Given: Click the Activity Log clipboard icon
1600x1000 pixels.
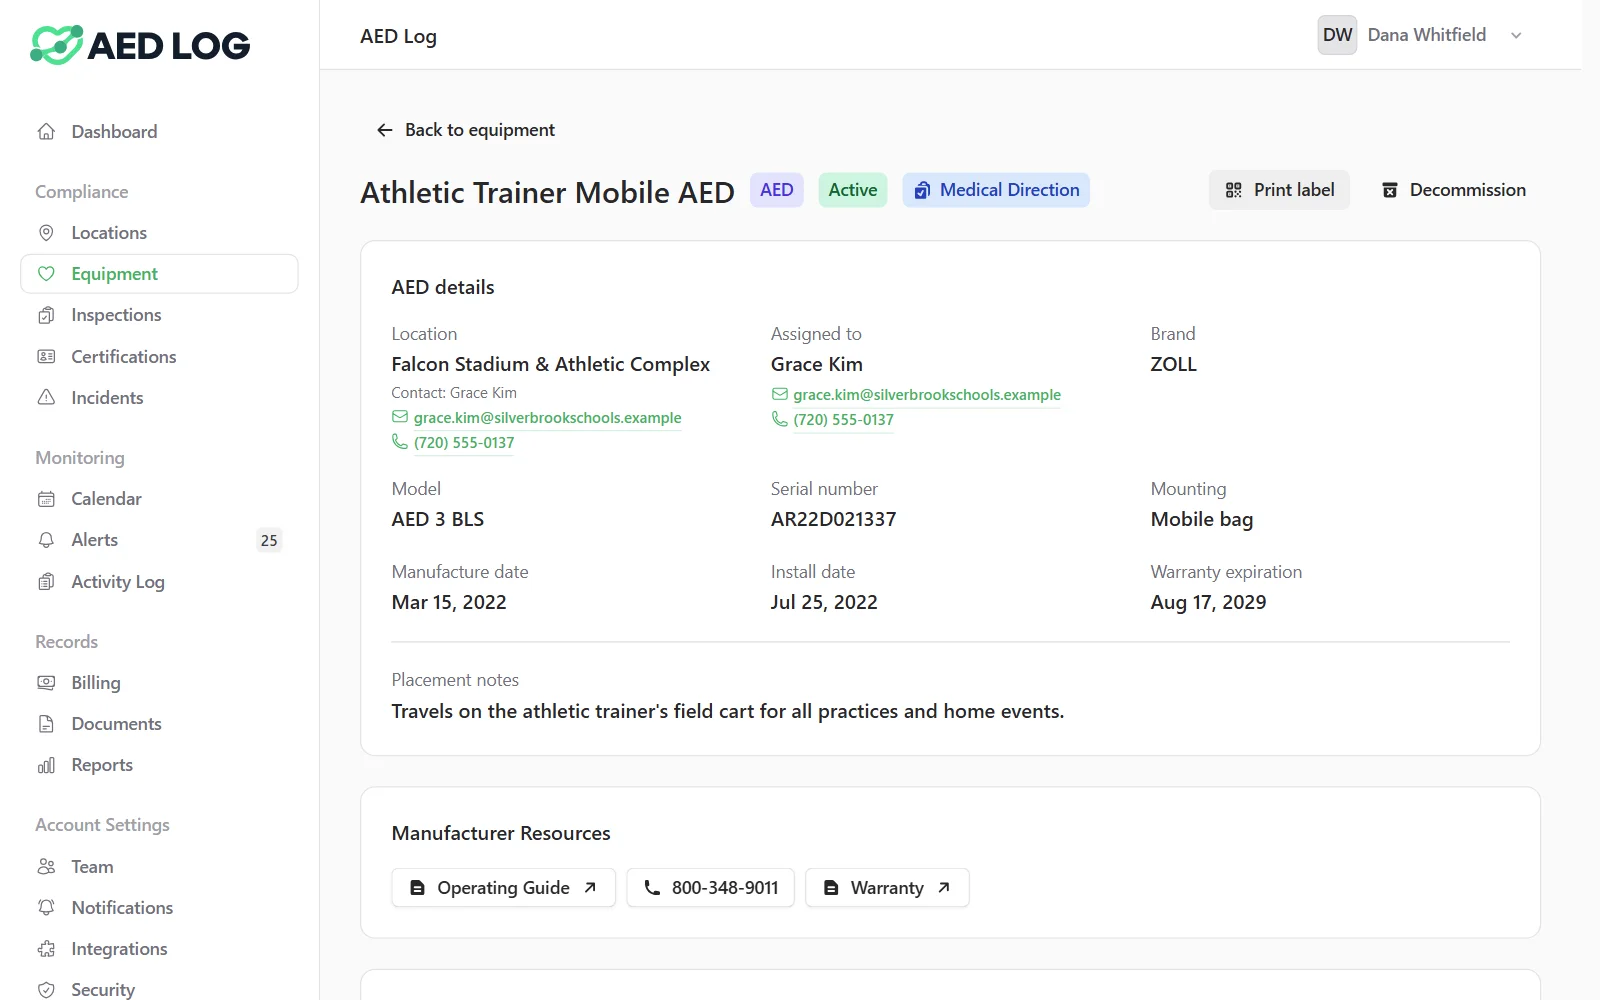Looking at the screenshot, I should 46,582.
